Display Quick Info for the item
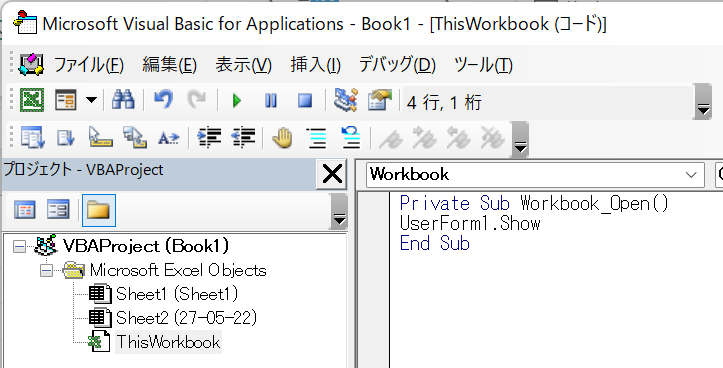This screenshot has height=368, width=723. tap(100, 138)
